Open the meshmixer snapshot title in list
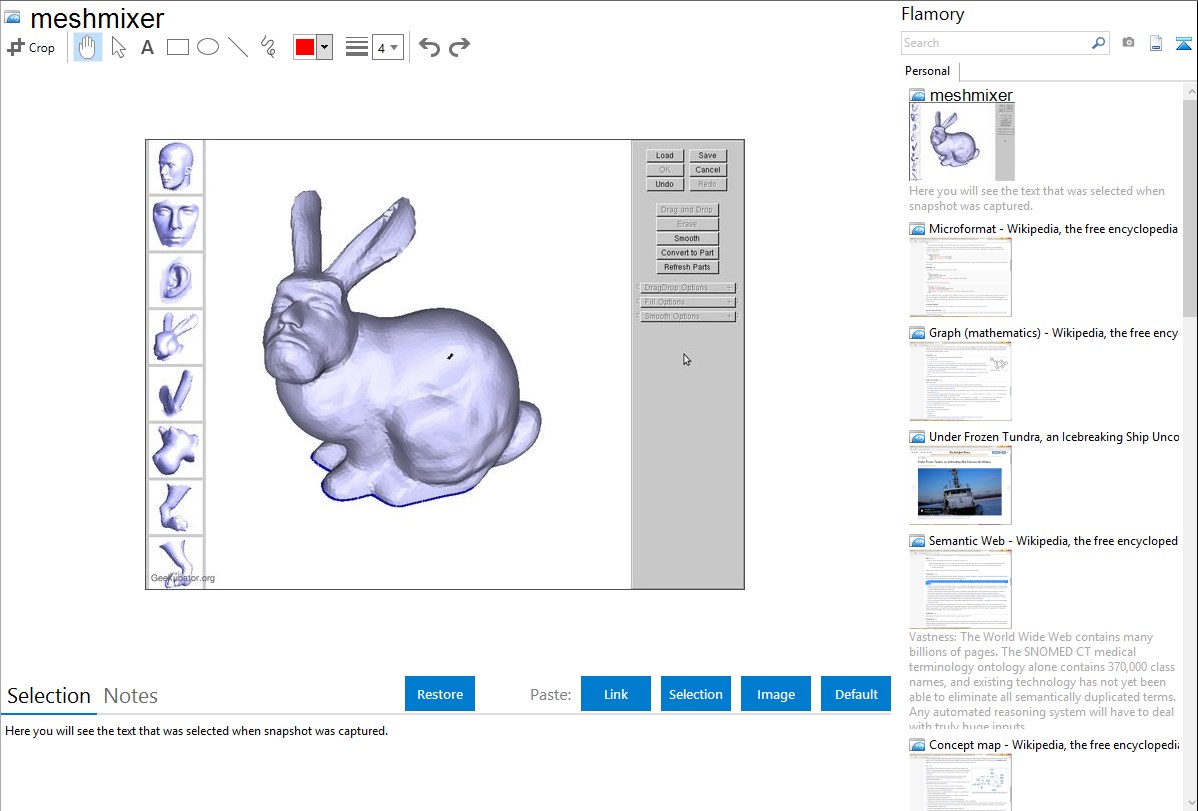This screenshot has width=1198, height=811. [971, 96]
